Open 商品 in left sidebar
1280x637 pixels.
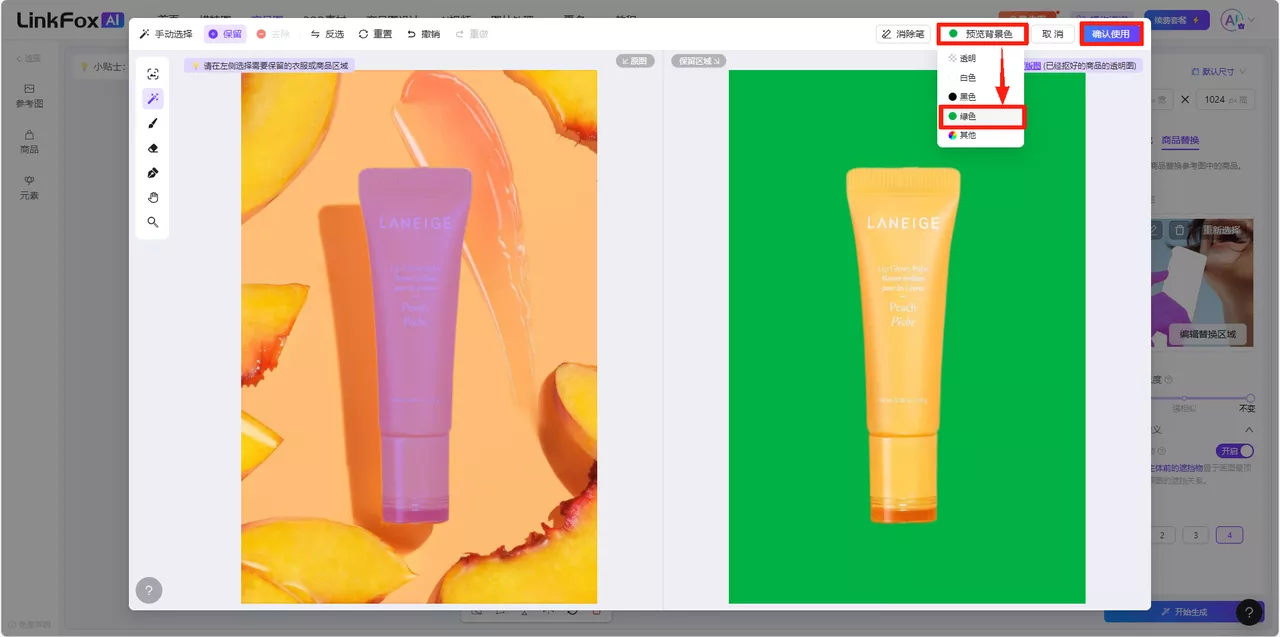click(30, 142)
